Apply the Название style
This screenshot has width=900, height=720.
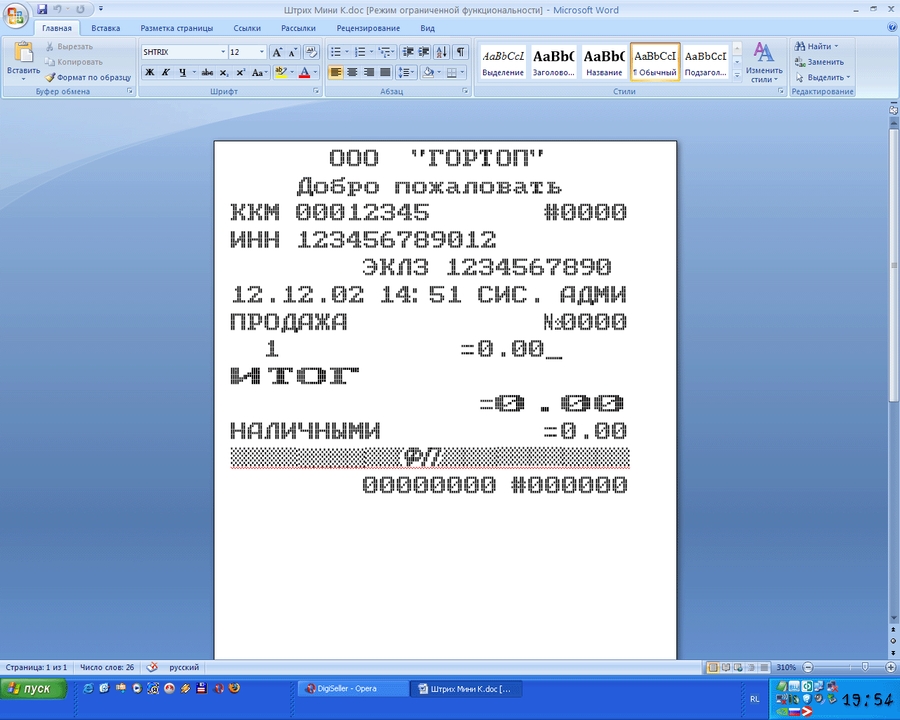coord(604,62)
